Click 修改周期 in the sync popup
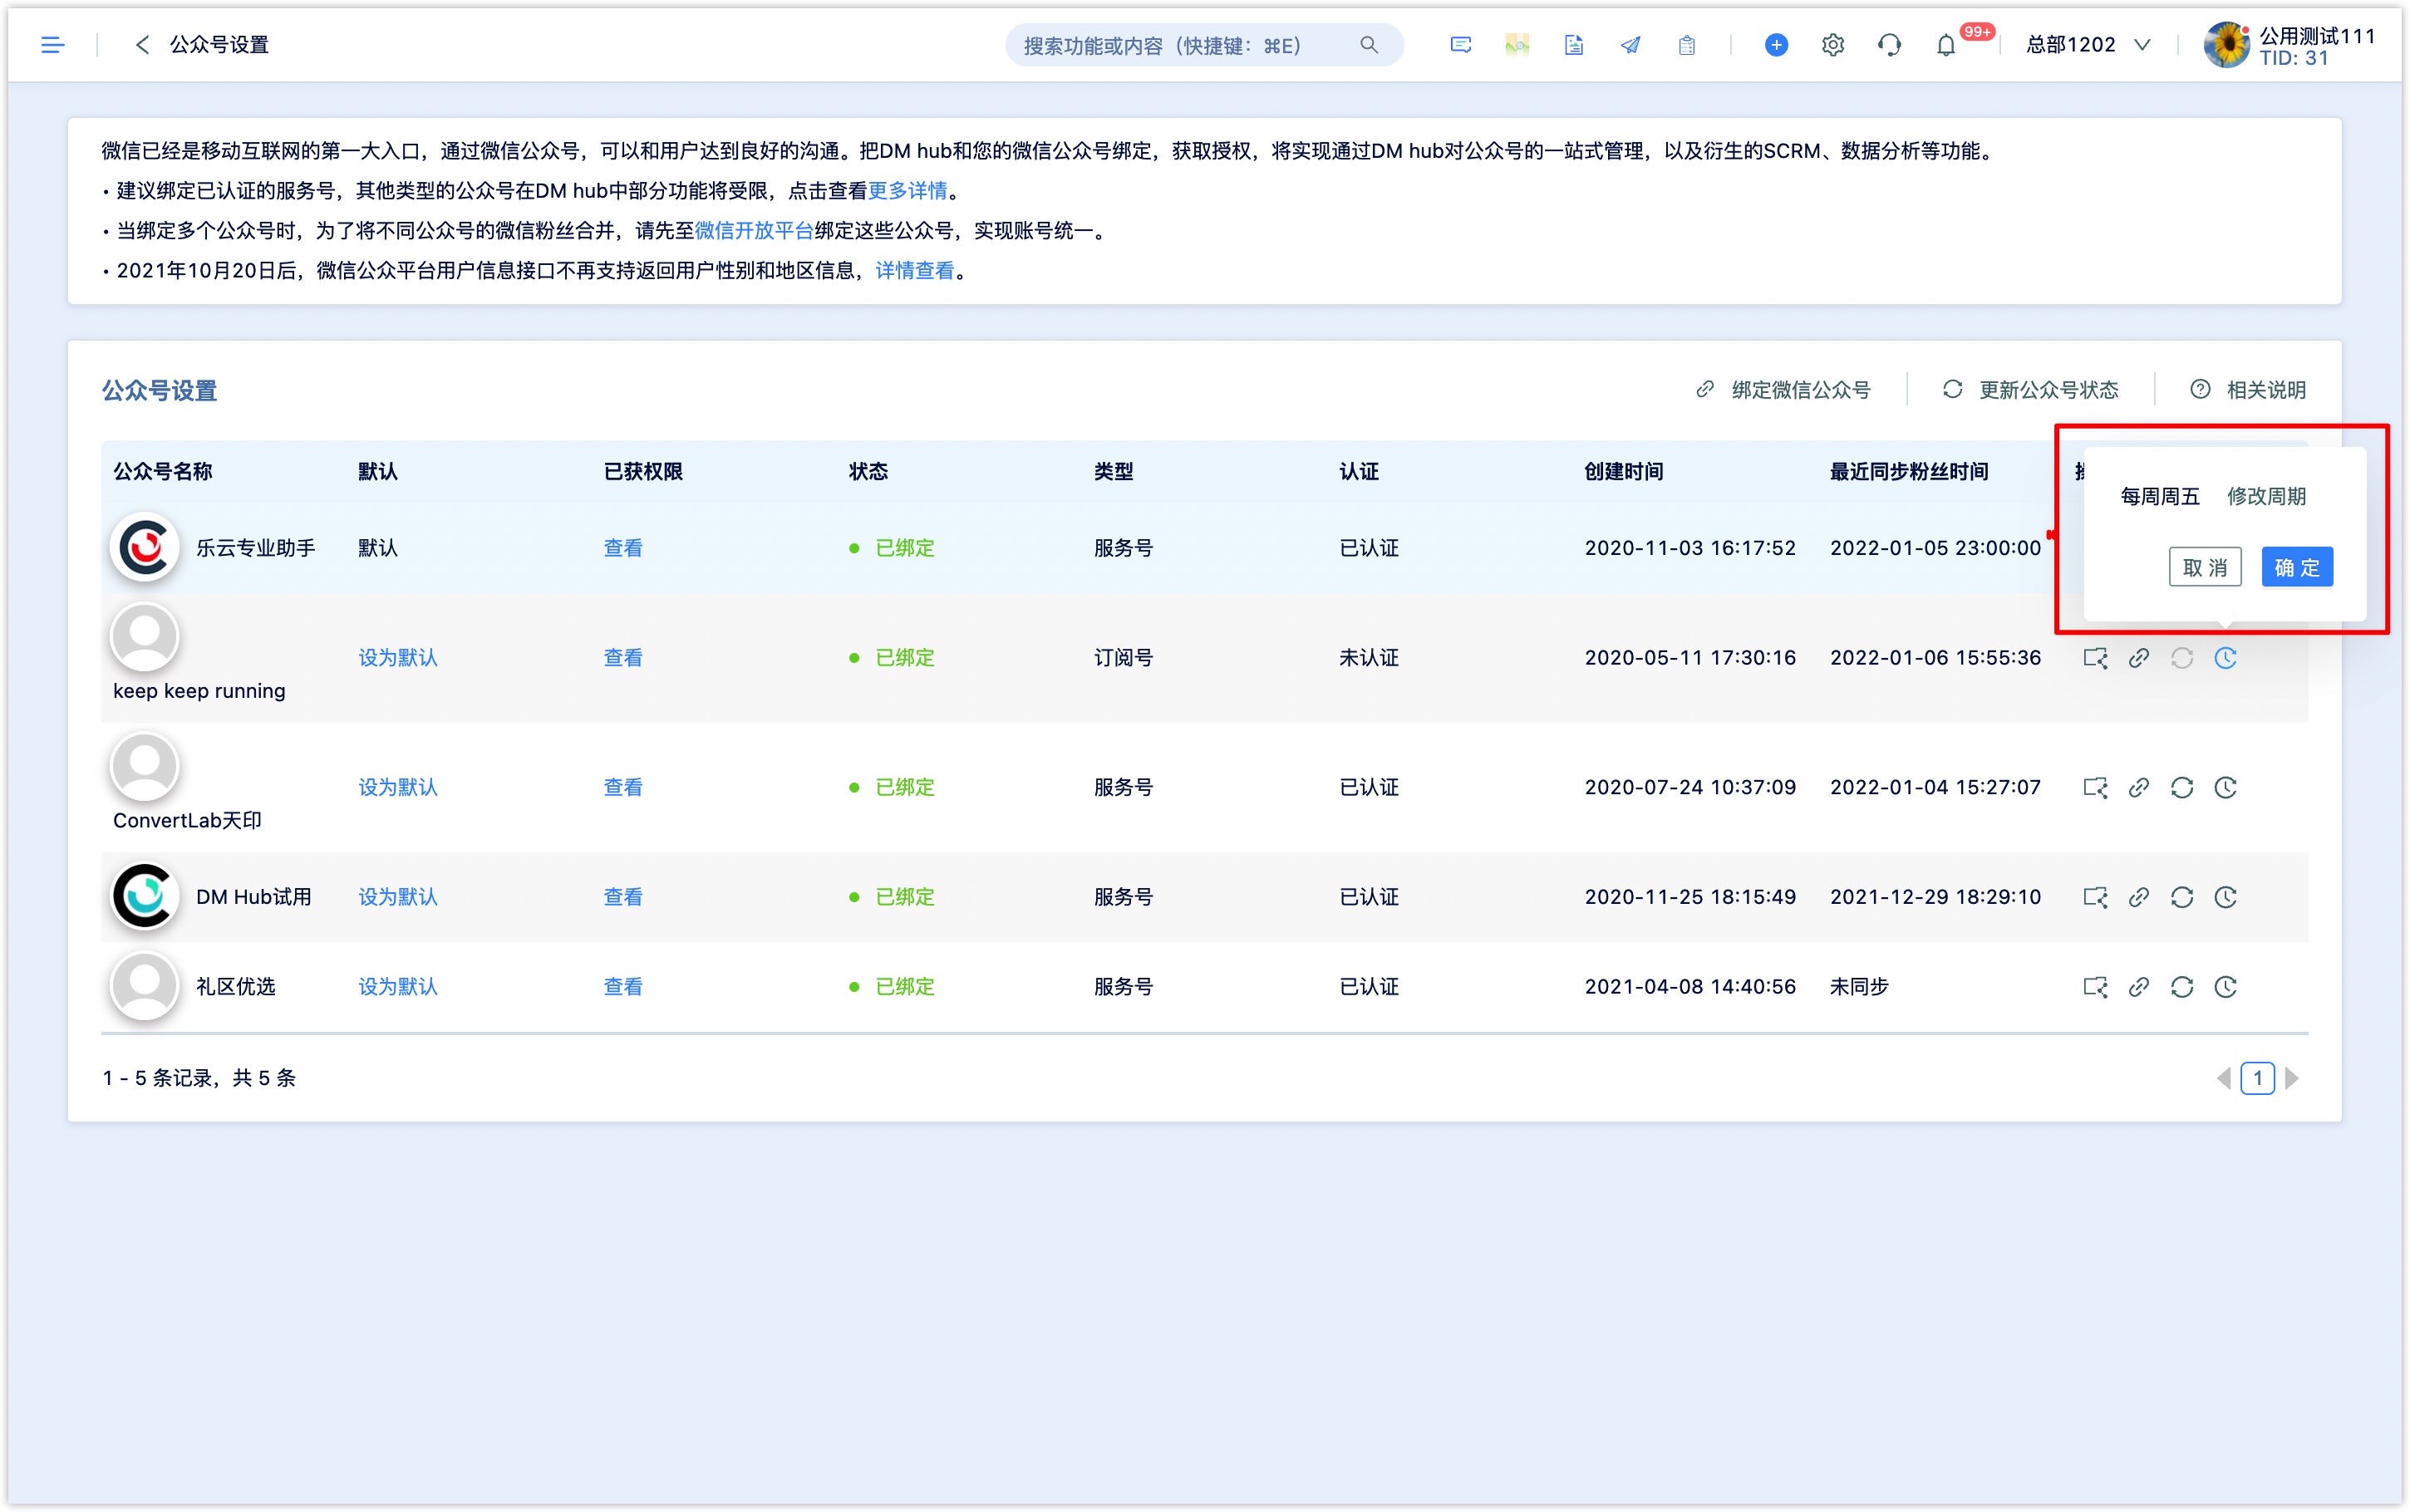Image resolution: width=2410 pixels, height=1512 pixels. click(2266, 496)
